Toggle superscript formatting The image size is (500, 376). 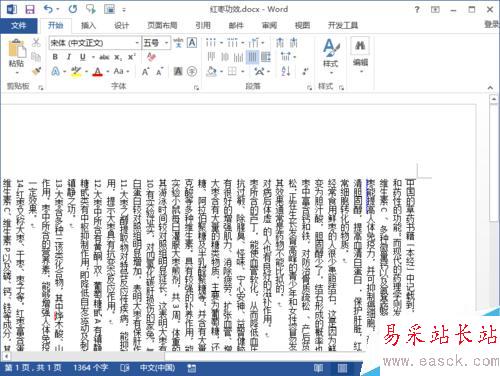(132, 57)
